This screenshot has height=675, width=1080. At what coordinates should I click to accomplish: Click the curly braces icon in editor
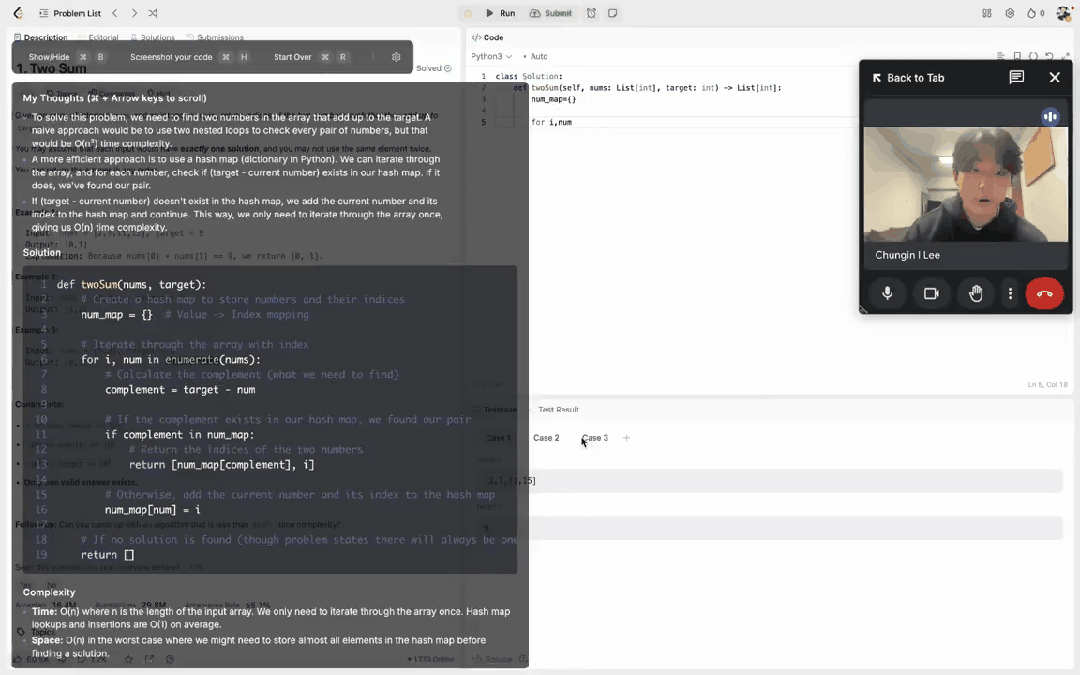[x=1033, y=56]
